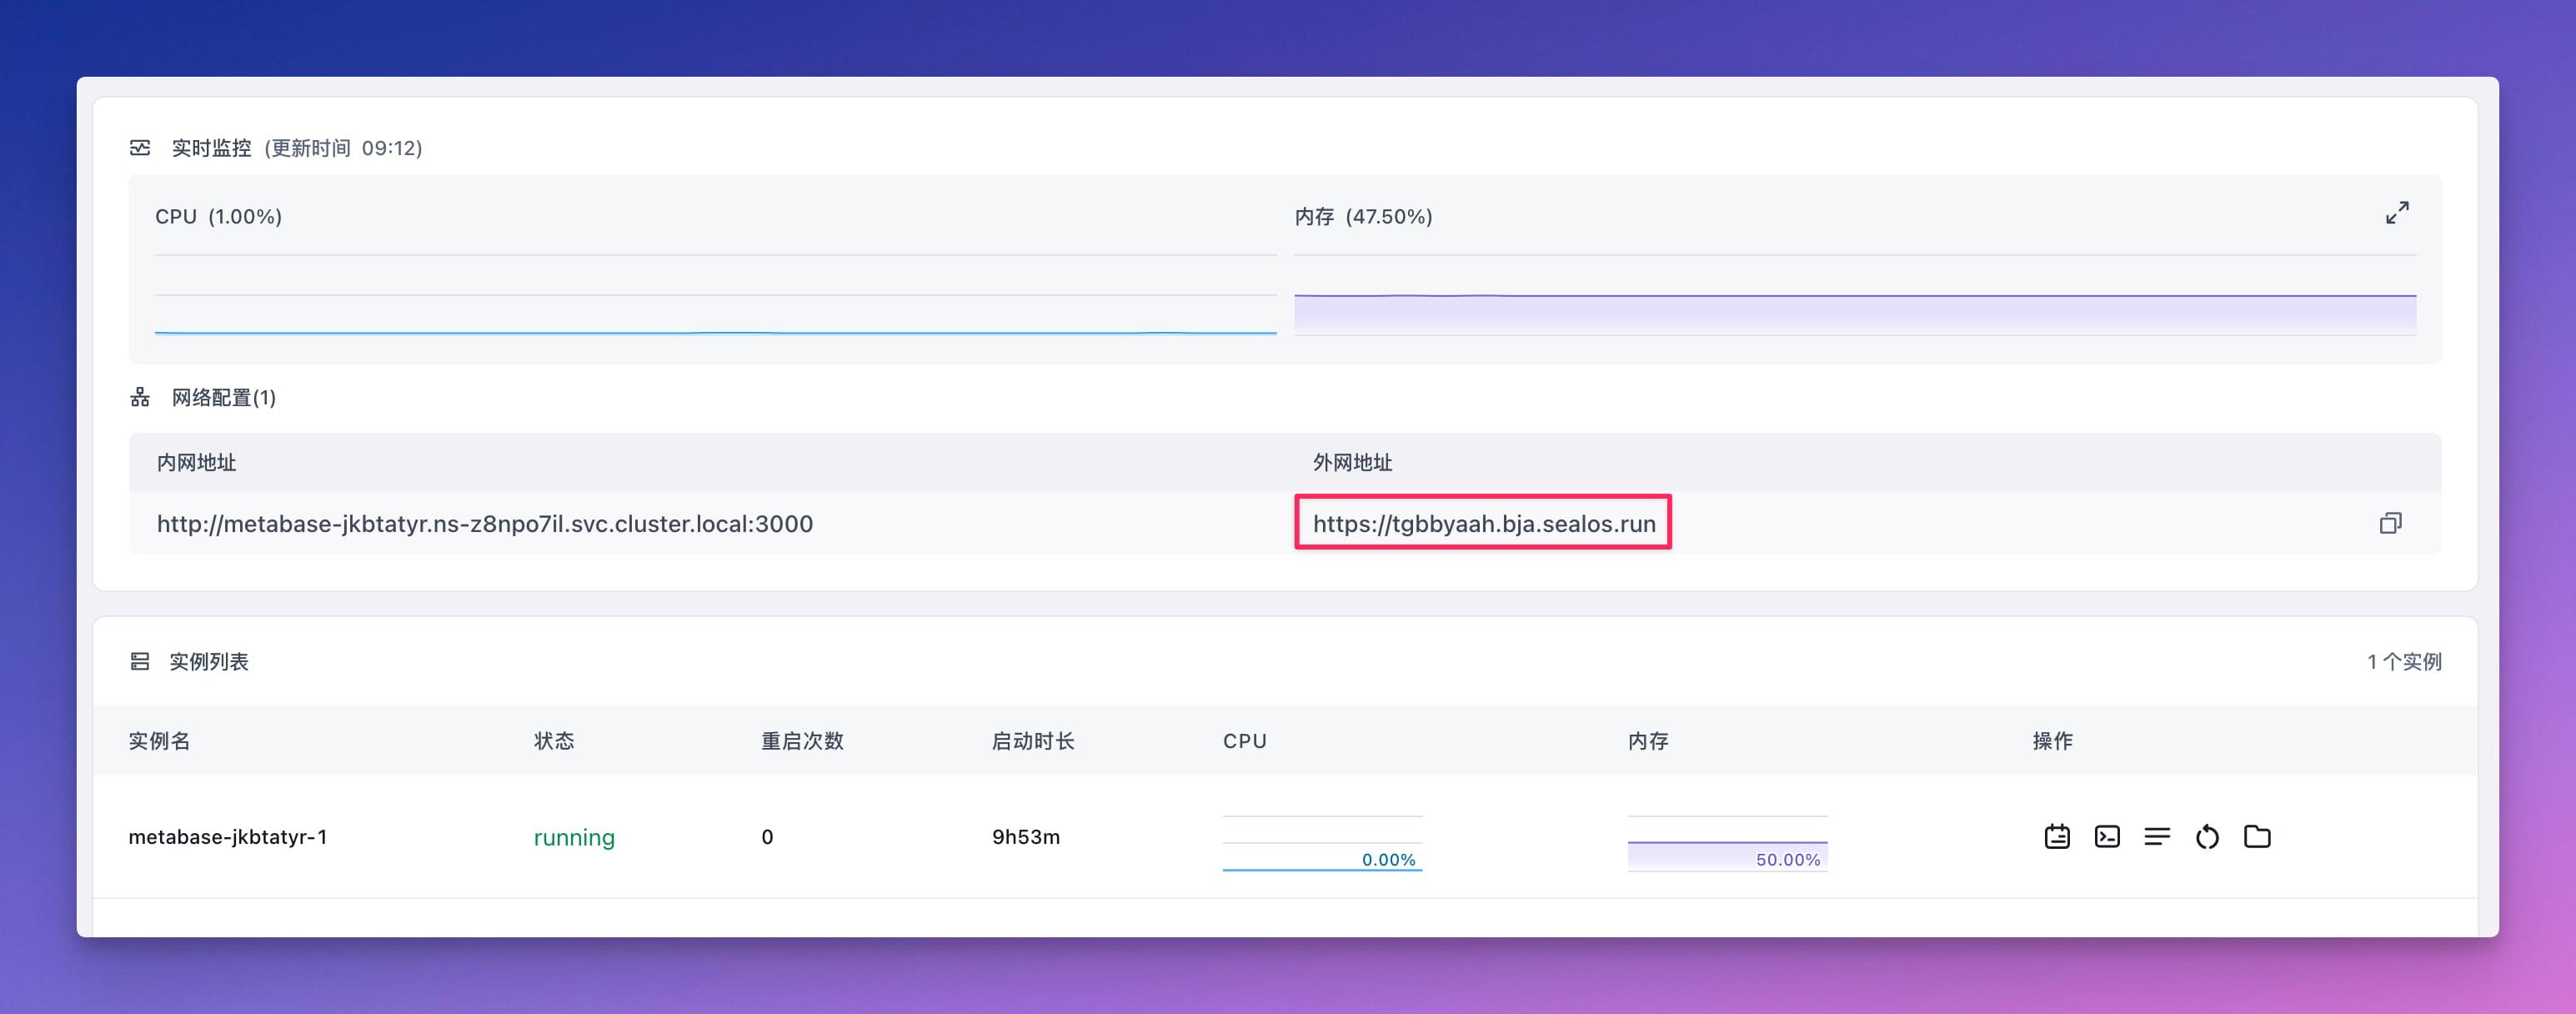View event details via the calendar icon

pyautogui.click(x=2057, y=837)
